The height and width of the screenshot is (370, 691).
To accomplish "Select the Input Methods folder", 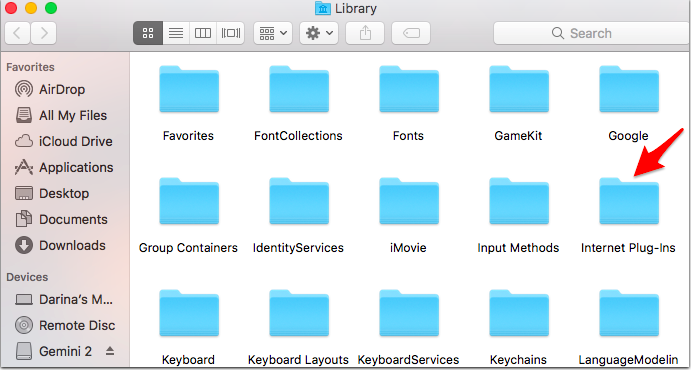I will [519, 201].
